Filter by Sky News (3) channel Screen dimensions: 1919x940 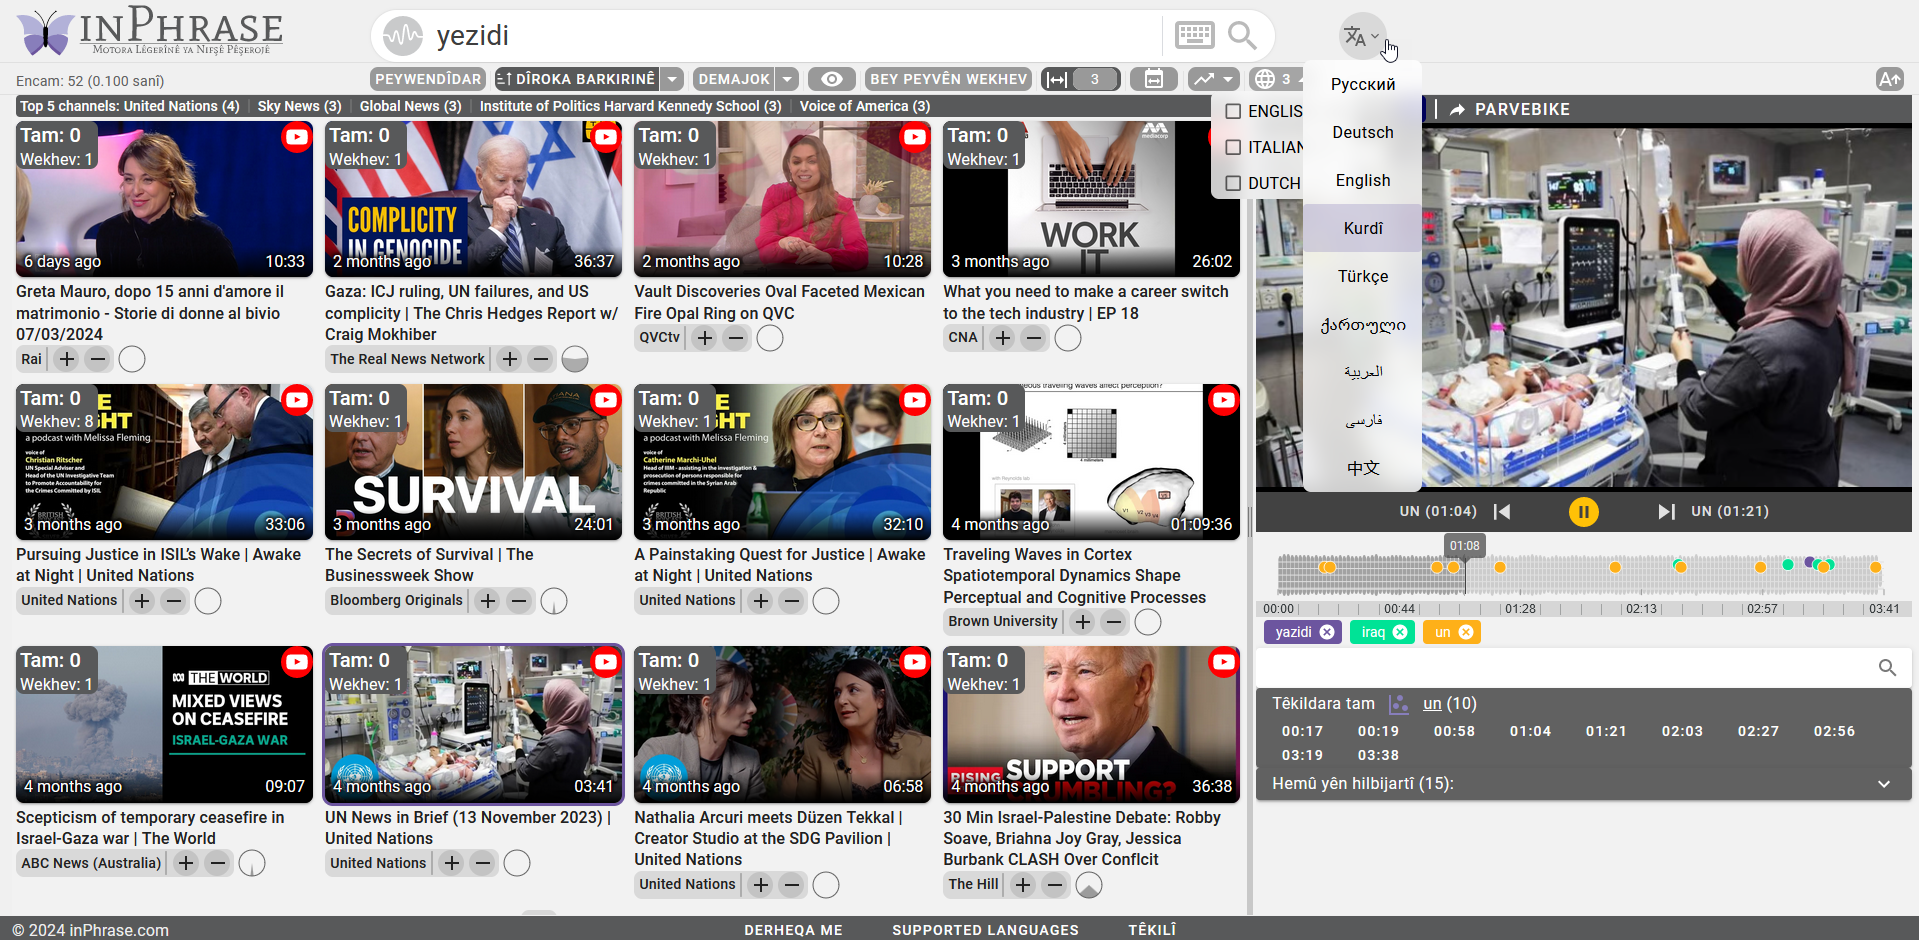click(299, 106)
